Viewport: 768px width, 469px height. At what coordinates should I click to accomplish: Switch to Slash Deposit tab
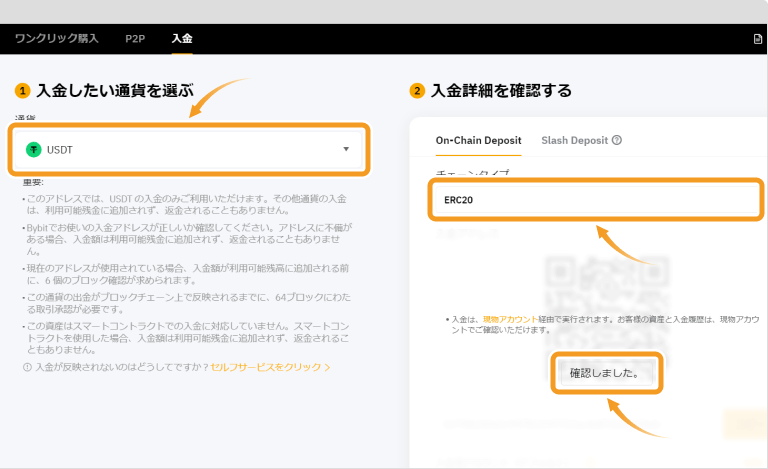(x=574, y=141)
